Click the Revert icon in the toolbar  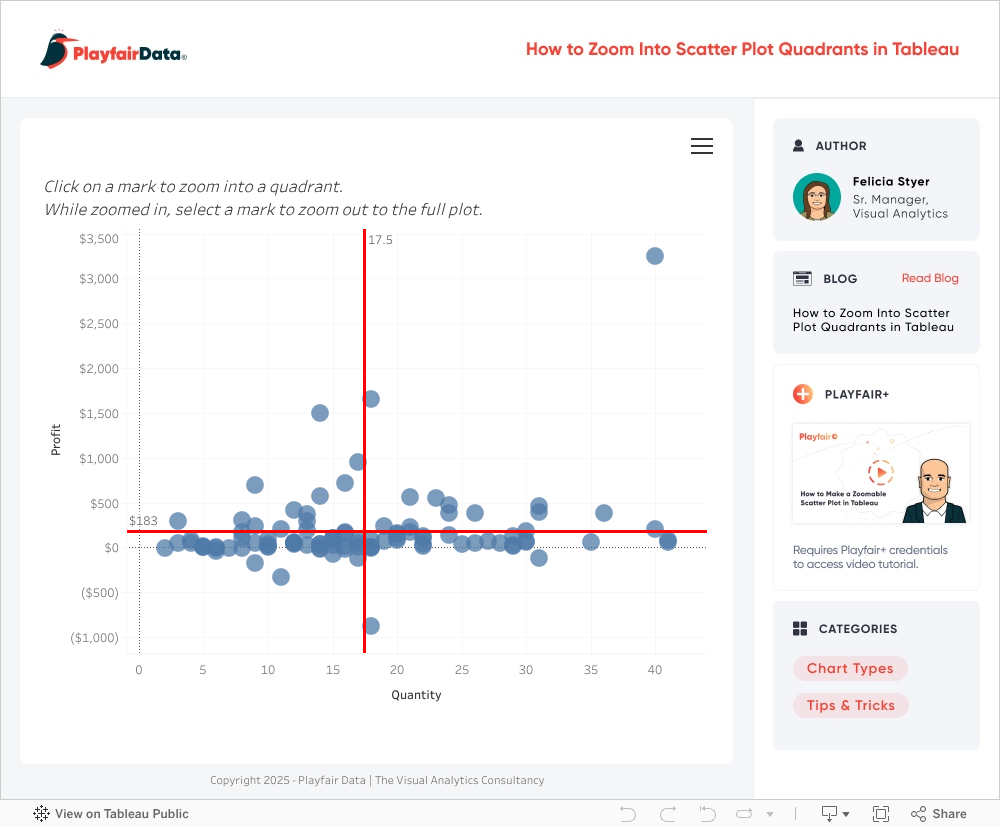click(x=708, y=814)
